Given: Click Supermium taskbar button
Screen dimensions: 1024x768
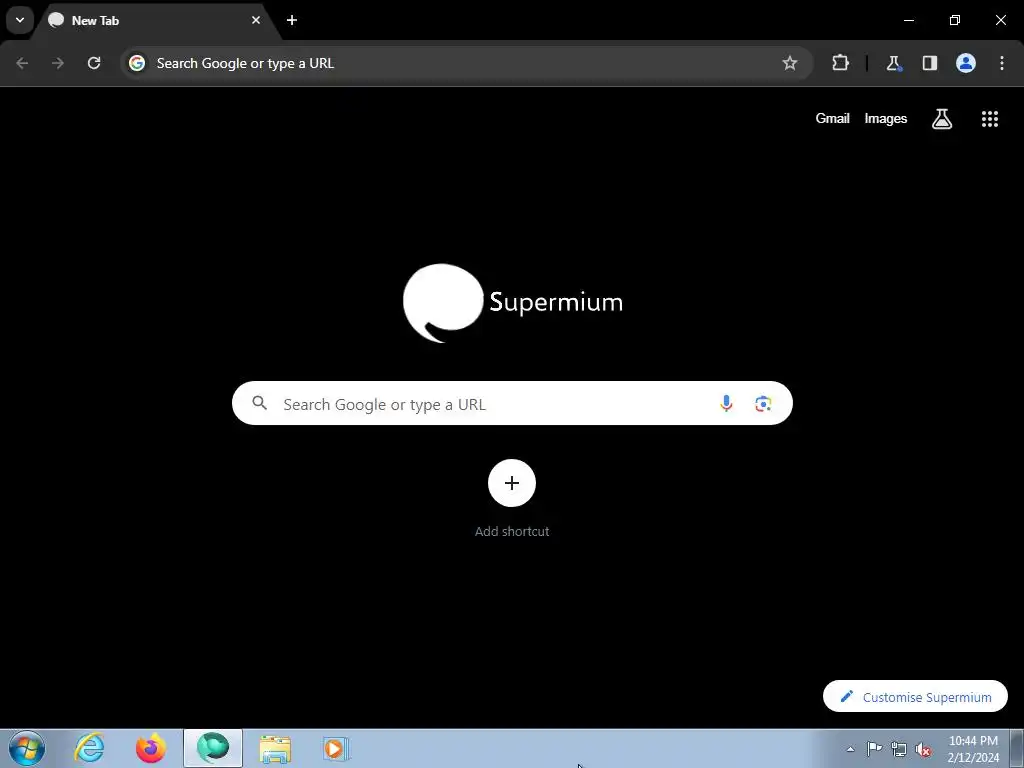Looking at the screenshot, I should 213,748.
